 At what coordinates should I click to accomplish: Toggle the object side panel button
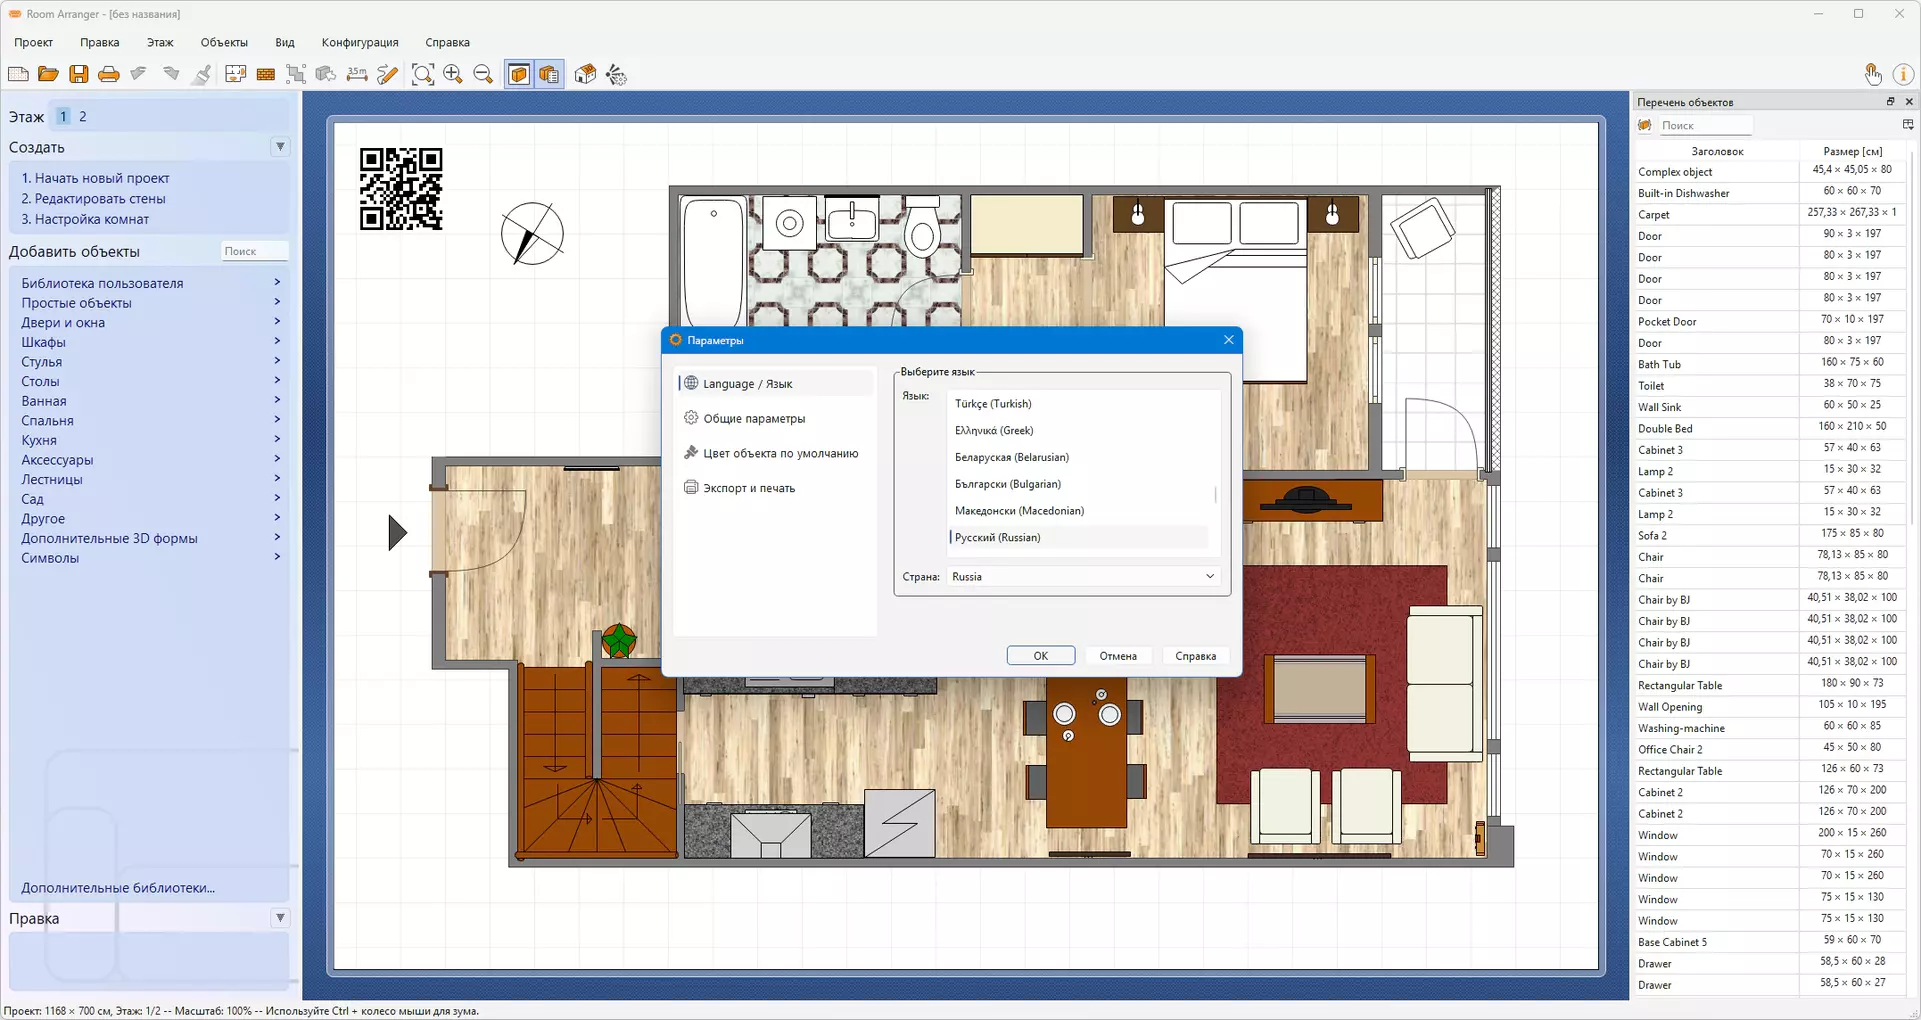[x=519, y=74]
